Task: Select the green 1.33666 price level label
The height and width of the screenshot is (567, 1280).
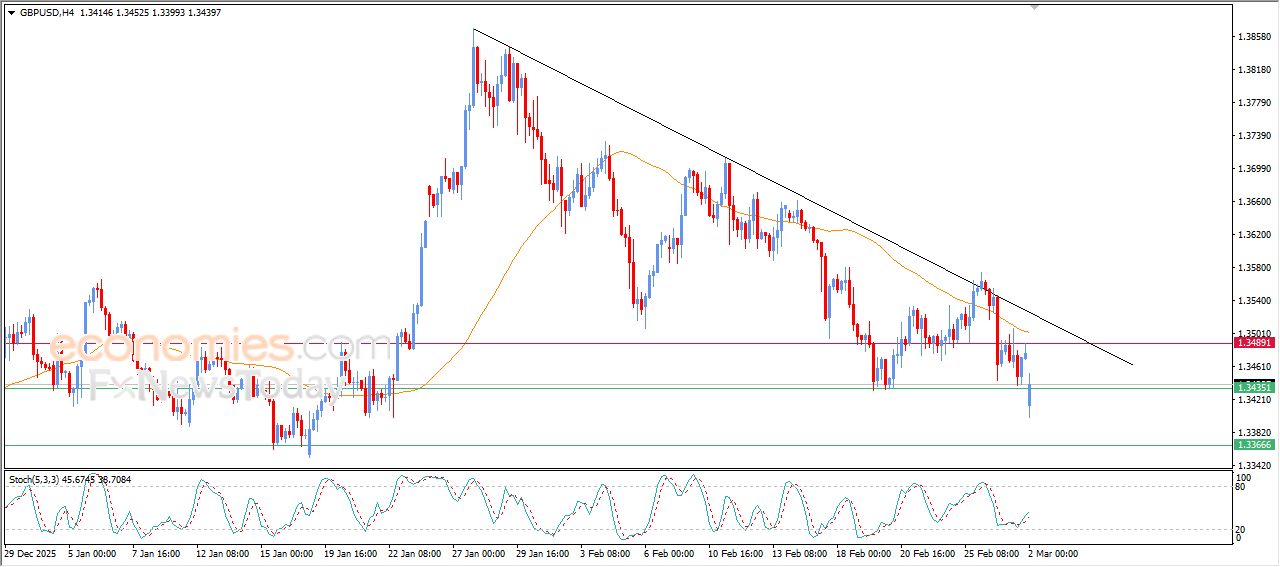Action: (1253, 445)
